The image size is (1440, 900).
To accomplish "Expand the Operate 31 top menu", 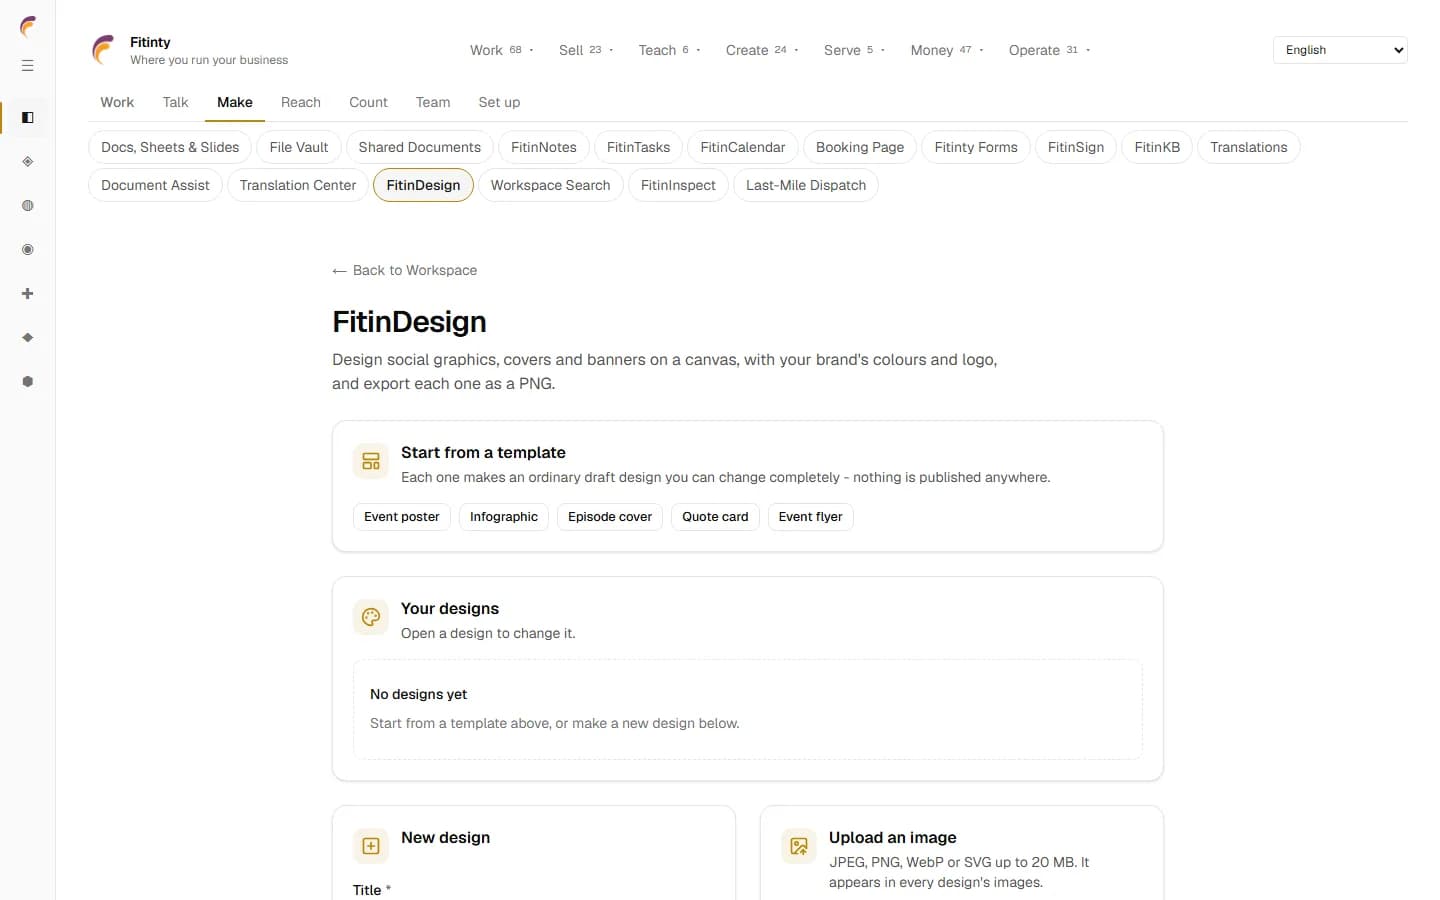I will pyautogui.click(x=1049, y=50).
